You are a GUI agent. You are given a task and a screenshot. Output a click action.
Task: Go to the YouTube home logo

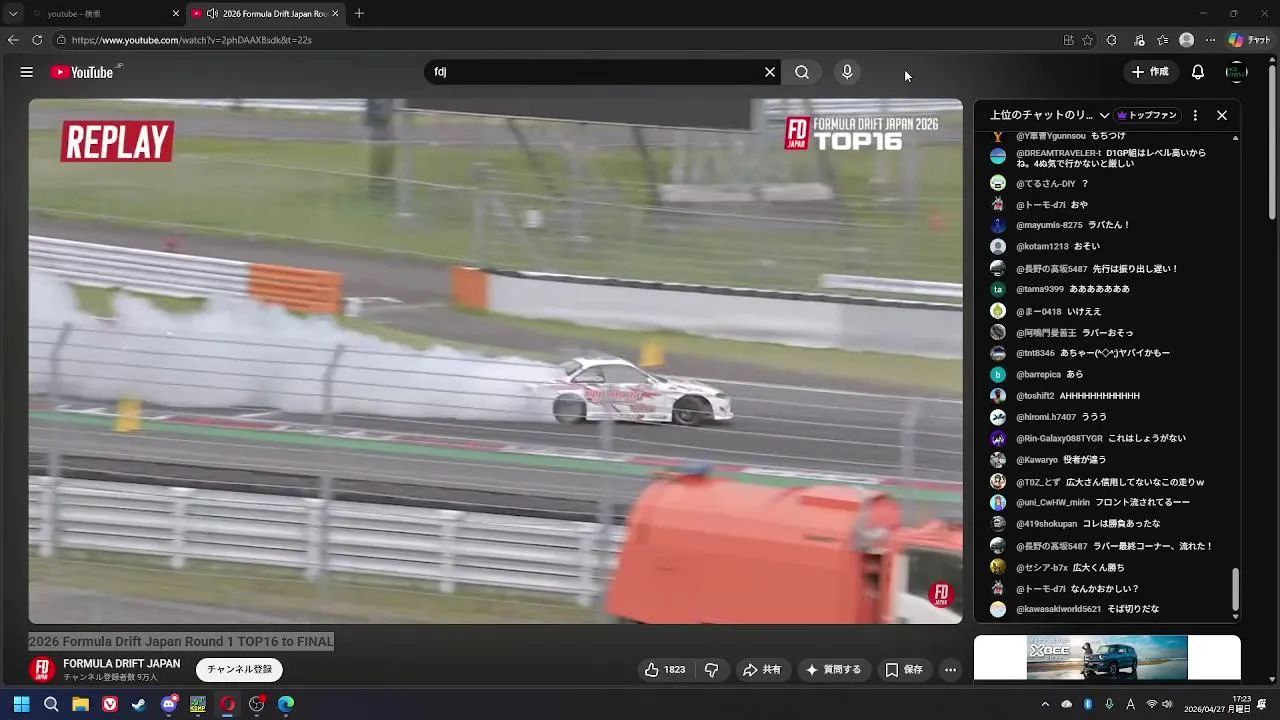pos(84,72)
